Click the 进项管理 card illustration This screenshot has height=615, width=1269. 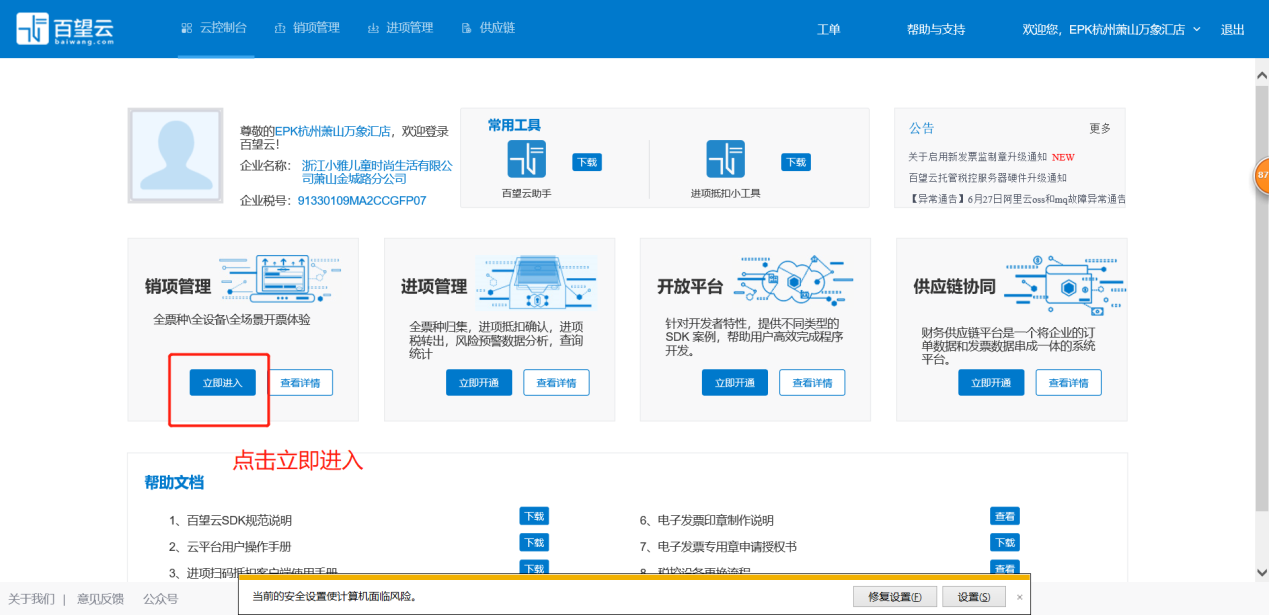537,282
